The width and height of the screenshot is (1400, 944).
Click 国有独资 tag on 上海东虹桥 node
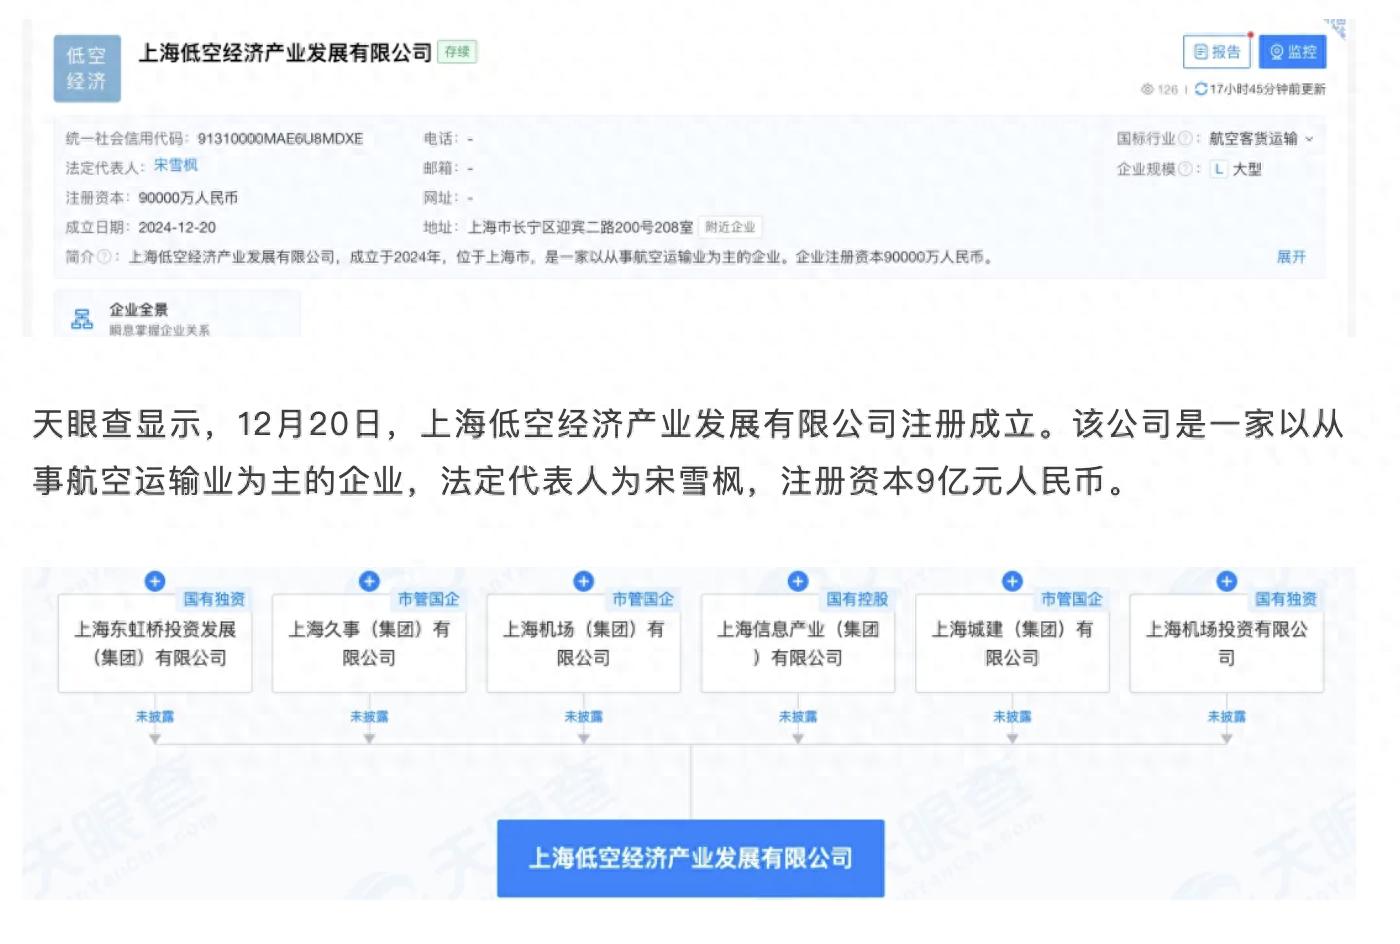tap(214, 599)
